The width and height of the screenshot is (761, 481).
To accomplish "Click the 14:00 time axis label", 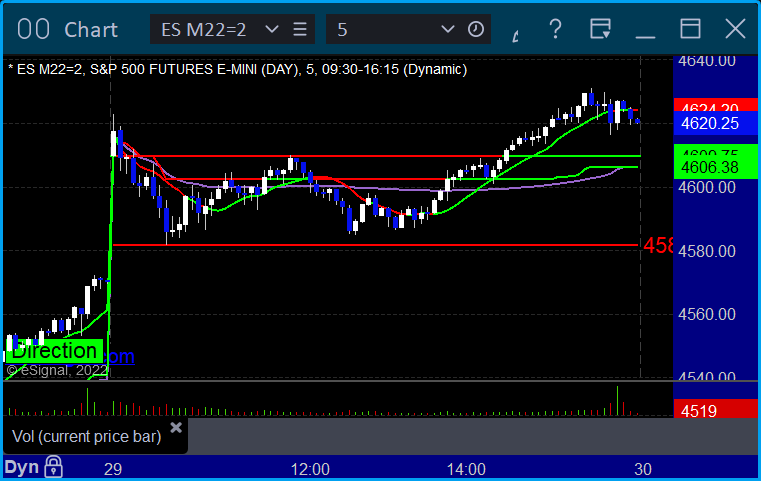I will 466,469.
